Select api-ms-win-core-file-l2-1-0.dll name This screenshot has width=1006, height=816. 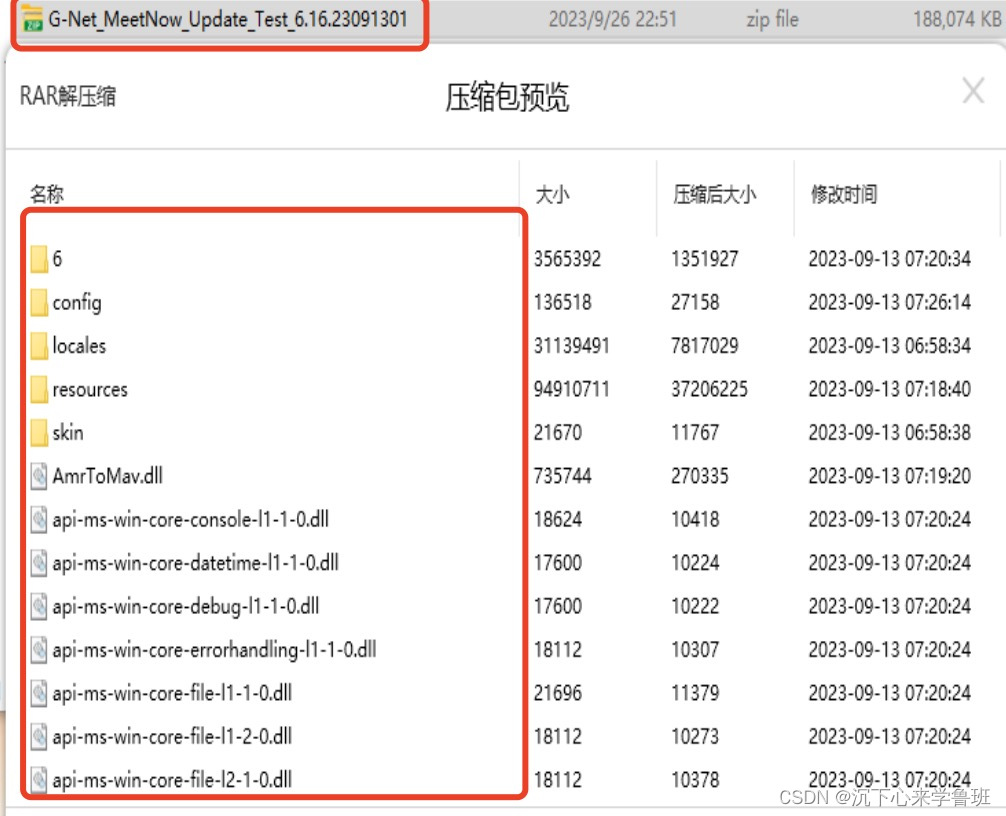[172, 779]
